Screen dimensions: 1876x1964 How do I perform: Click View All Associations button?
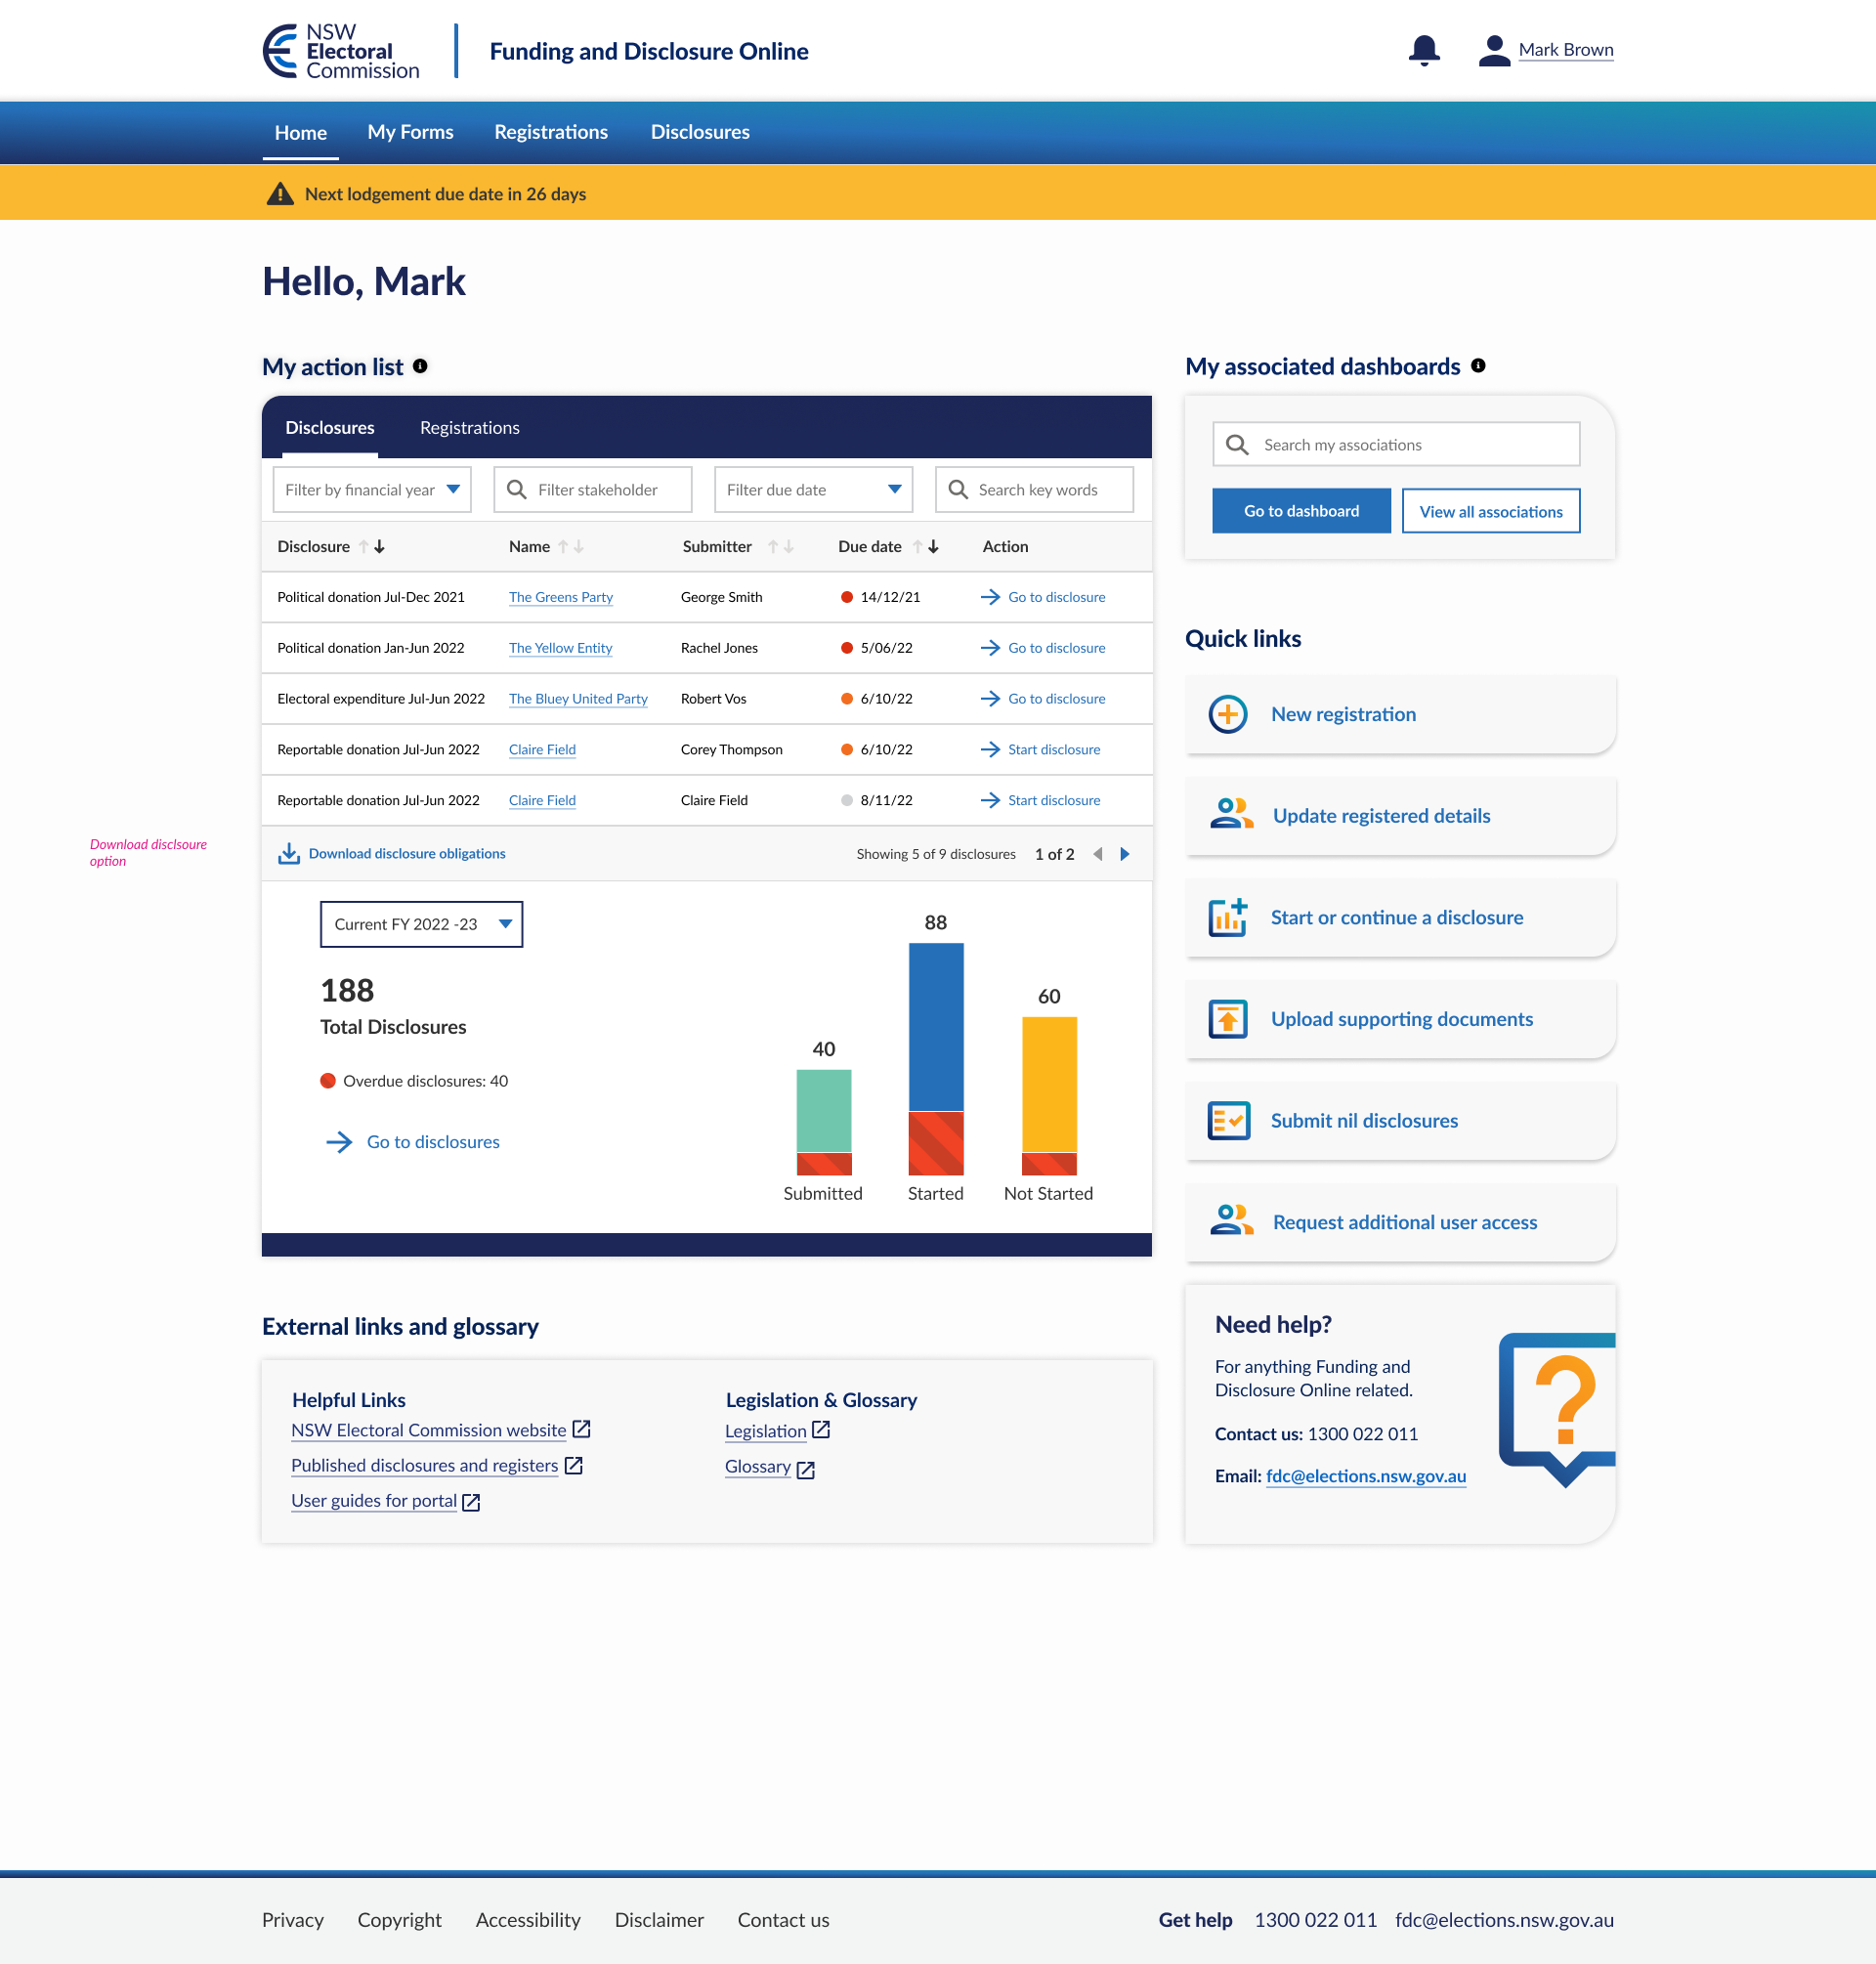pyautogui.click(x=1490, y=510)
